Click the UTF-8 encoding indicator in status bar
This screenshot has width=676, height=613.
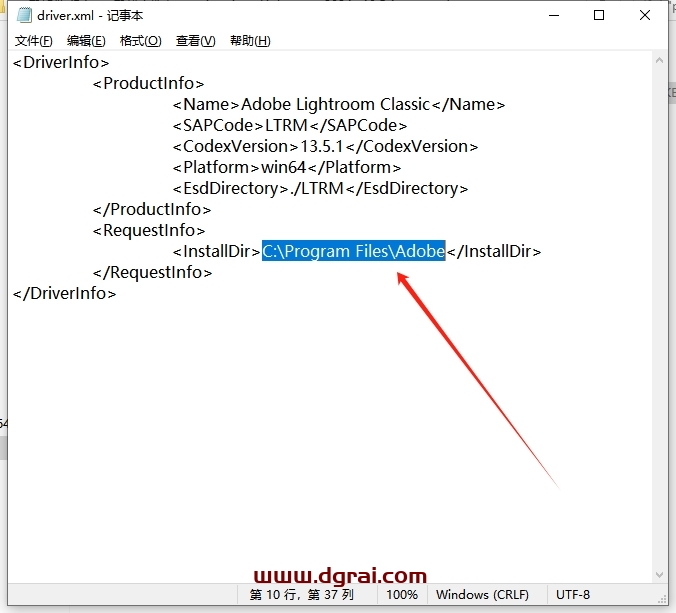tap(573, 595)
